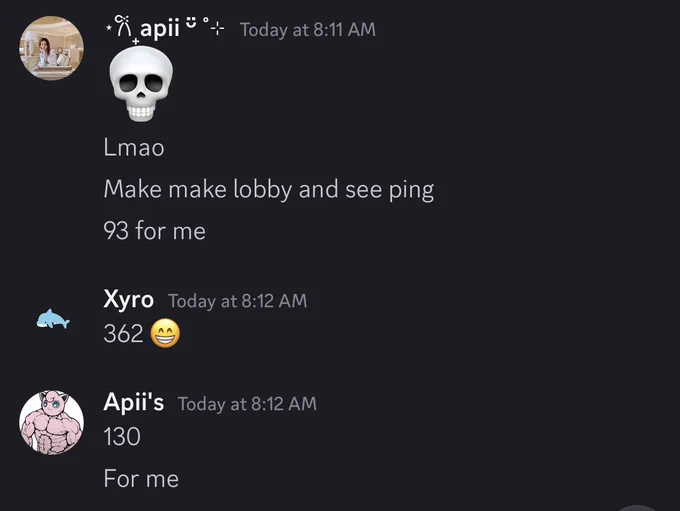This screenshot has height=511, width=680.
Task: Select the final 'For me' message
Action: pos(141,479)
